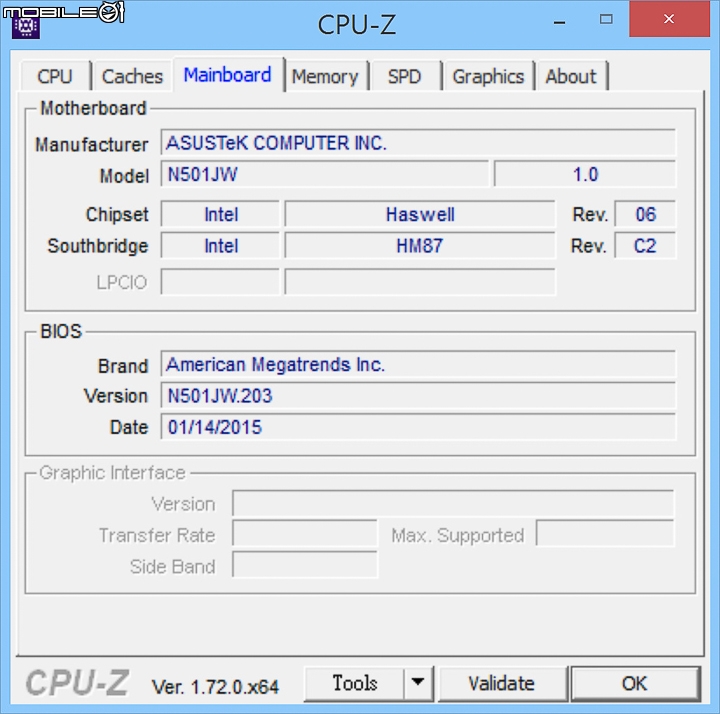Select the Mainboard tab
Screen dimensions: 720x714
coord(228,74)
